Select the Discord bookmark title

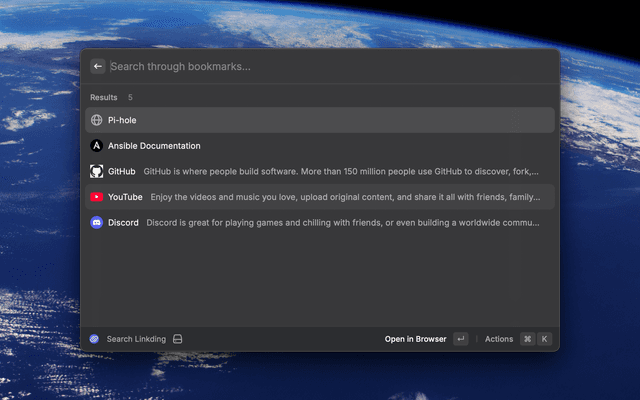pyautogui.click(x=123, y=223)
